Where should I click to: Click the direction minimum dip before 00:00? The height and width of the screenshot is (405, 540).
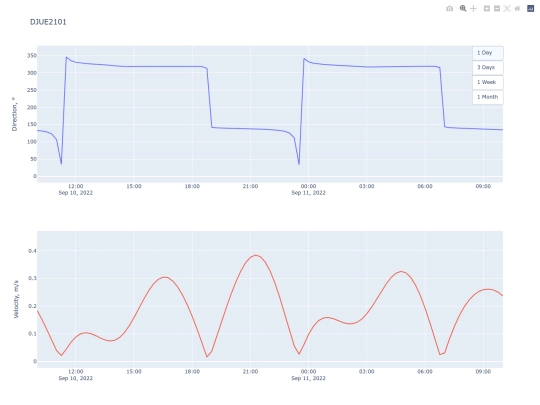299,164
